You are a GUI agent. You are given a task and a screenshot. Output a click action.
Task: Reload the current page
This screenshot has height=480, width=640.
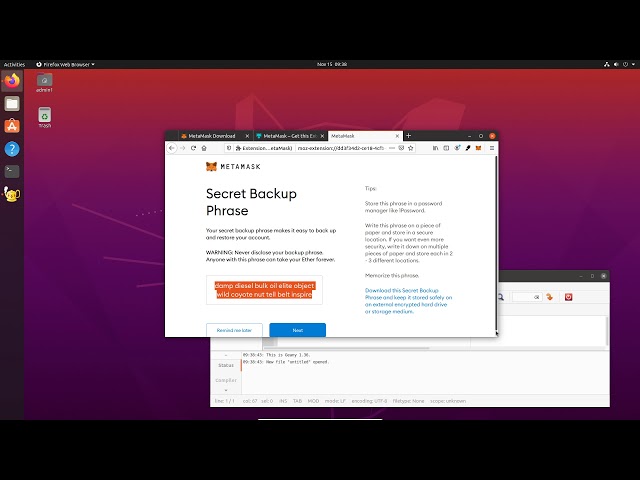pos(193,148)
